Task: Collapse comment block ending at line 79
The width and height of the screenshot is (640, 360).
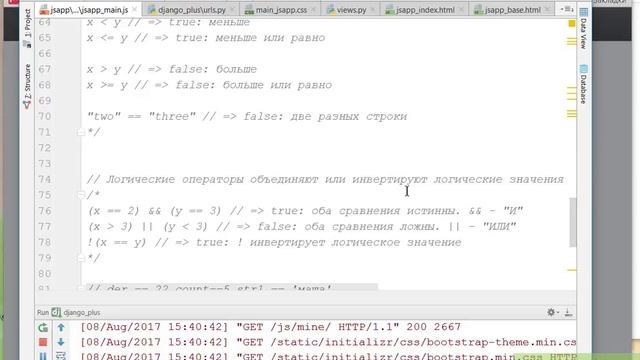Action: (x=81, y=258)
